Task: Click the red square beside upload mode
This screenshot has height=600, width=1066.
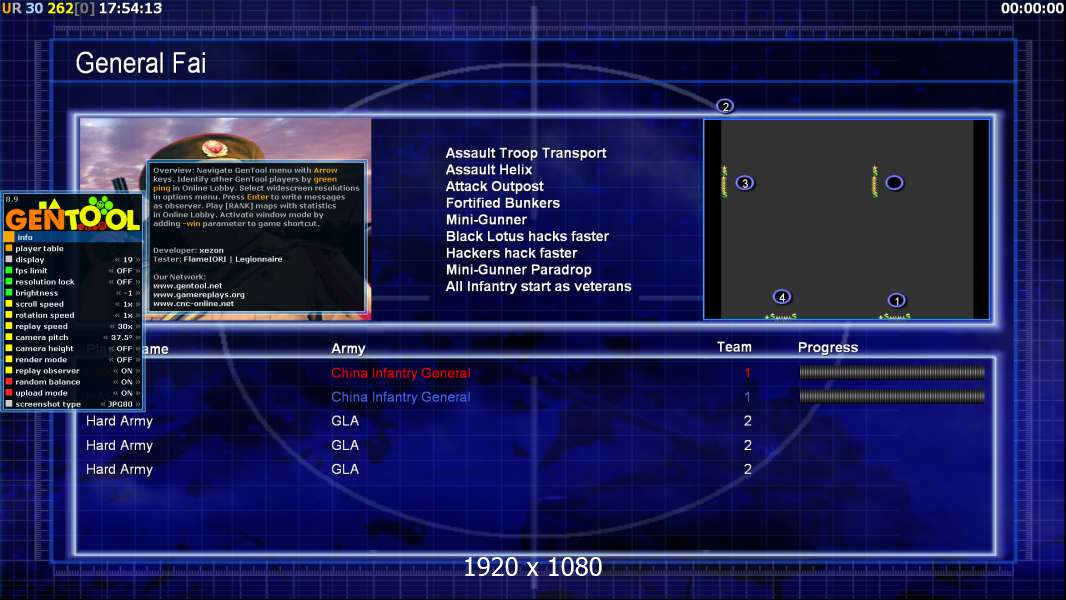Action: pos(9,393)
